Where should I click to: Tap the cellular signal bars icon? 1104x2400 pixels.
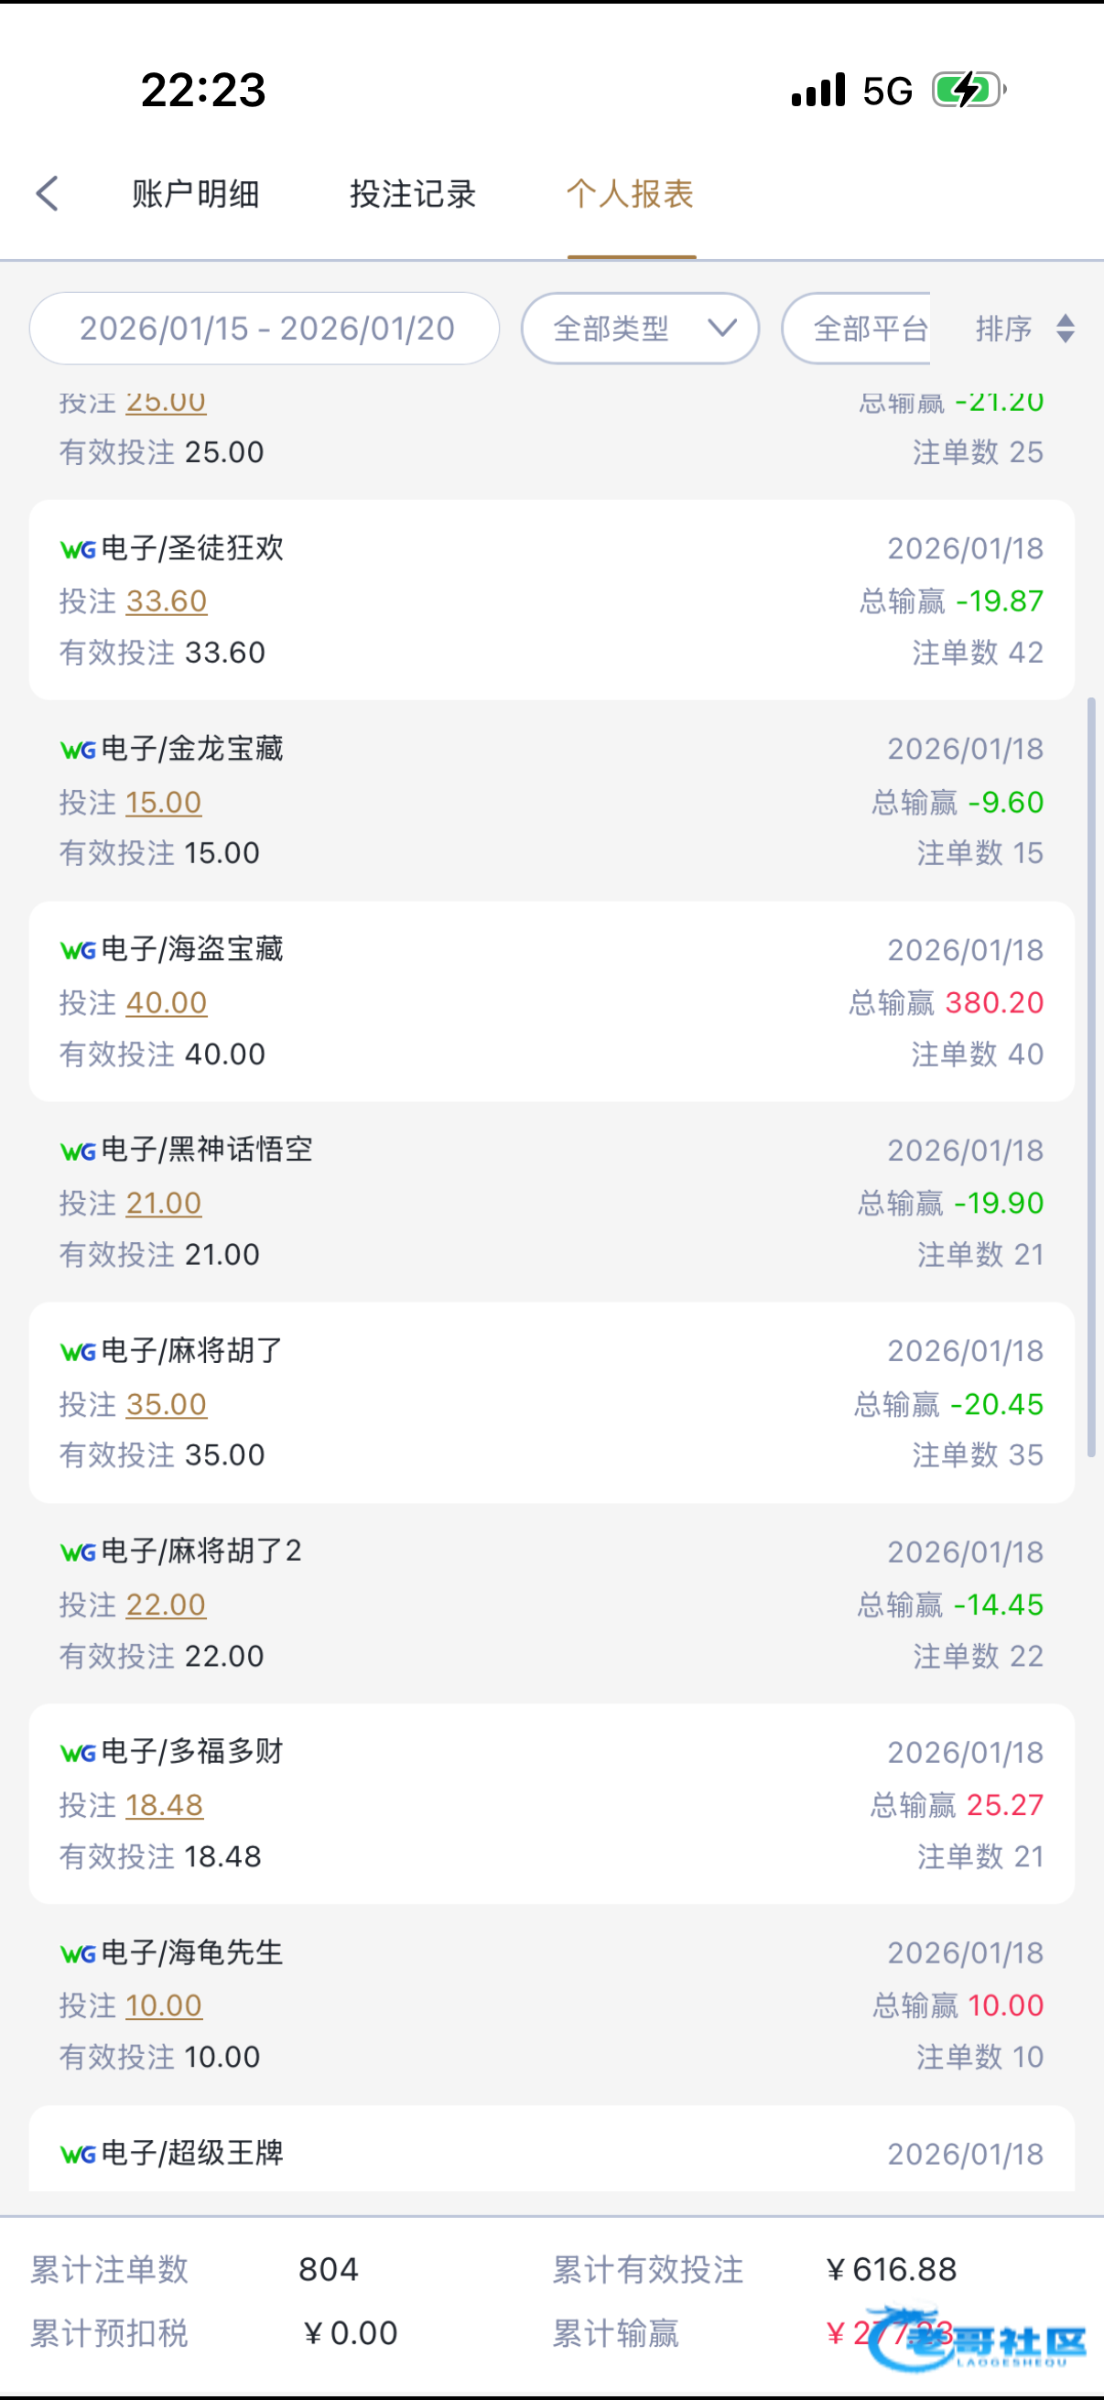coord(818,90)
